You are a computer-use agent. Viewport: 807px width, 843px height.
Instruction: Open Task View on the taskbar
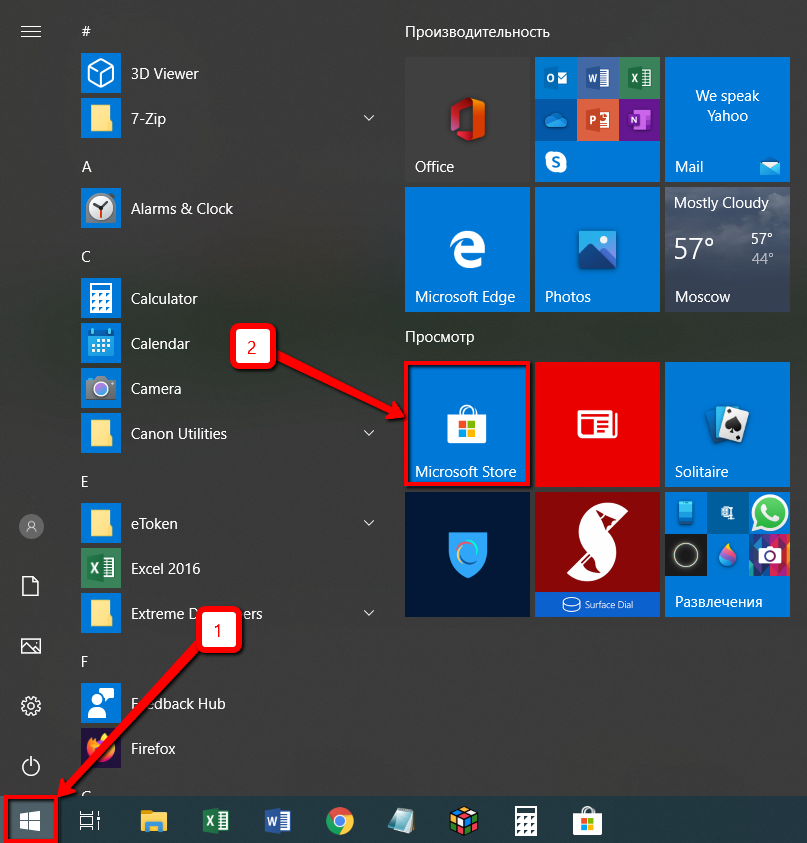90,820
